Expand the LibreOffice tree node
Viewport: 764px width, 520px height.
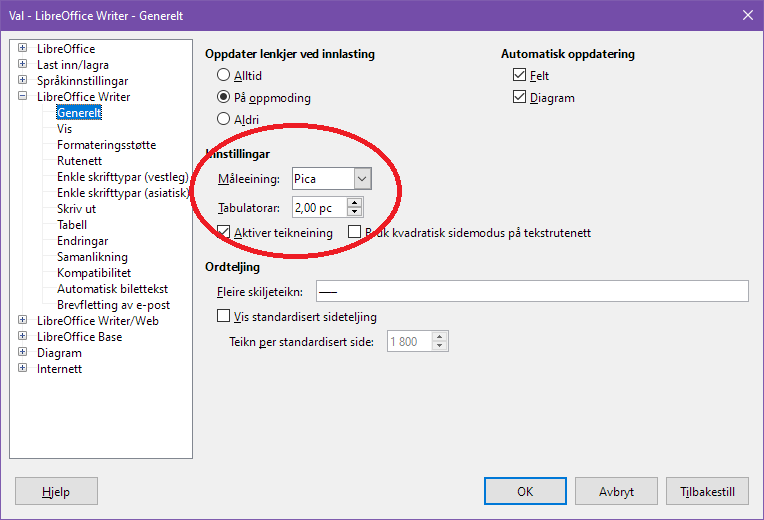pyautogui.click(x=22, y=48)
